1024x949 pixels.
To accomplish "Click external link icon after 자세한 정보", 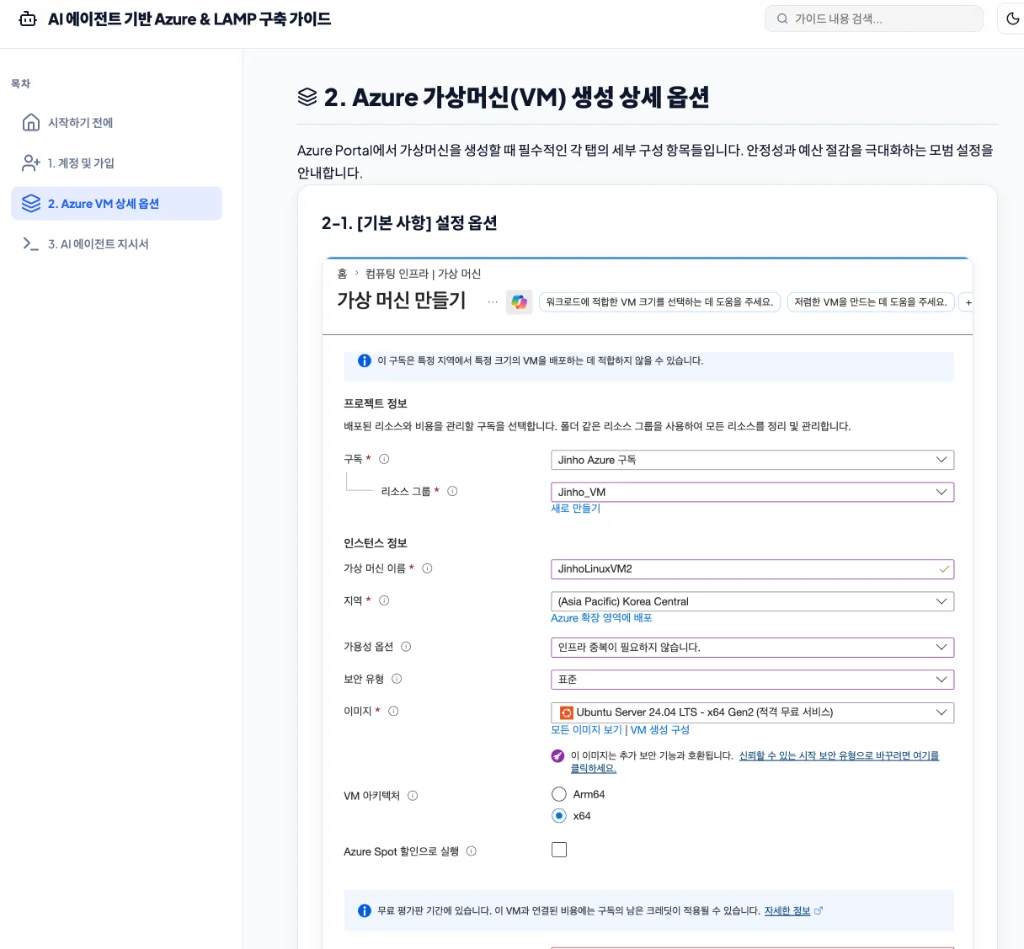I will (x=818, y=910).
